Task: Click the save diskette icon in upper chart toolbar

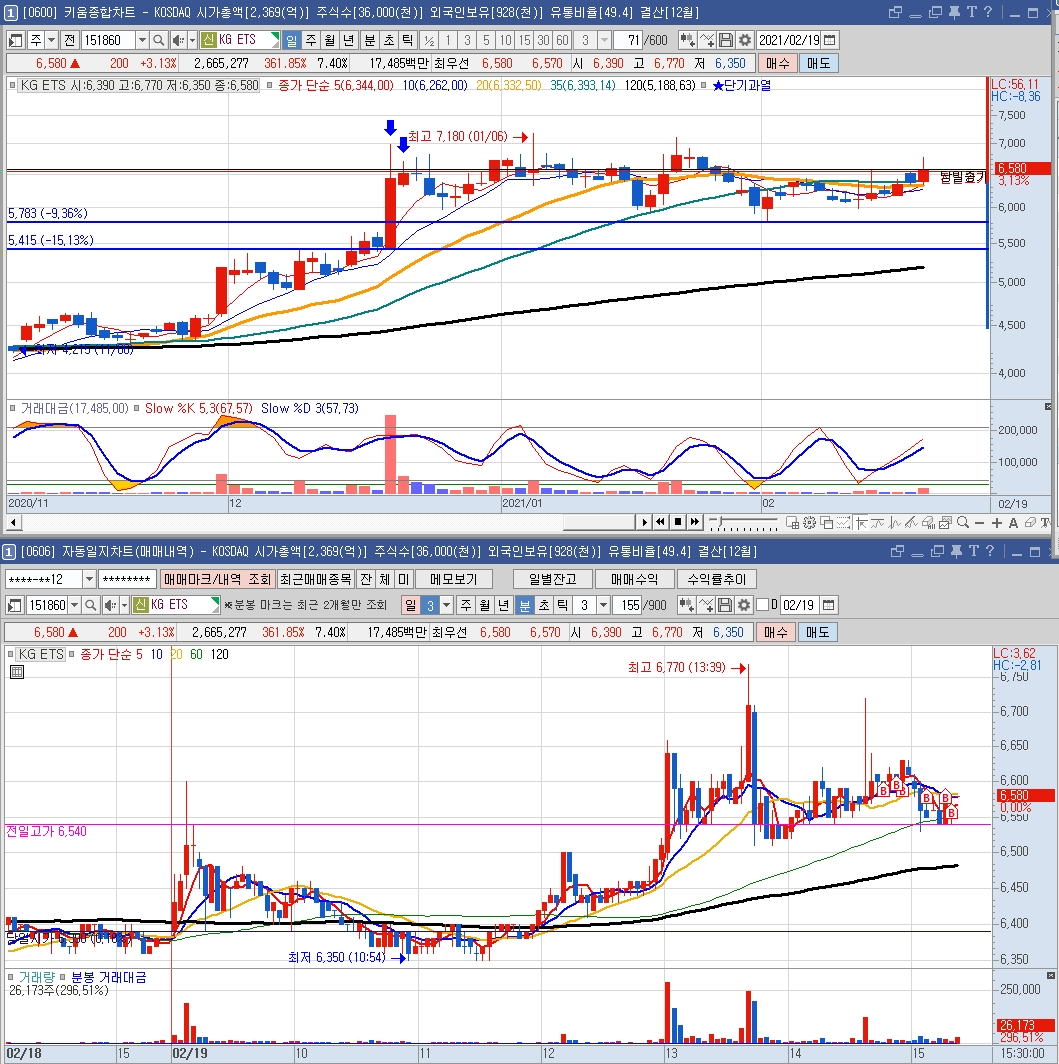Action: coord(726,40)
